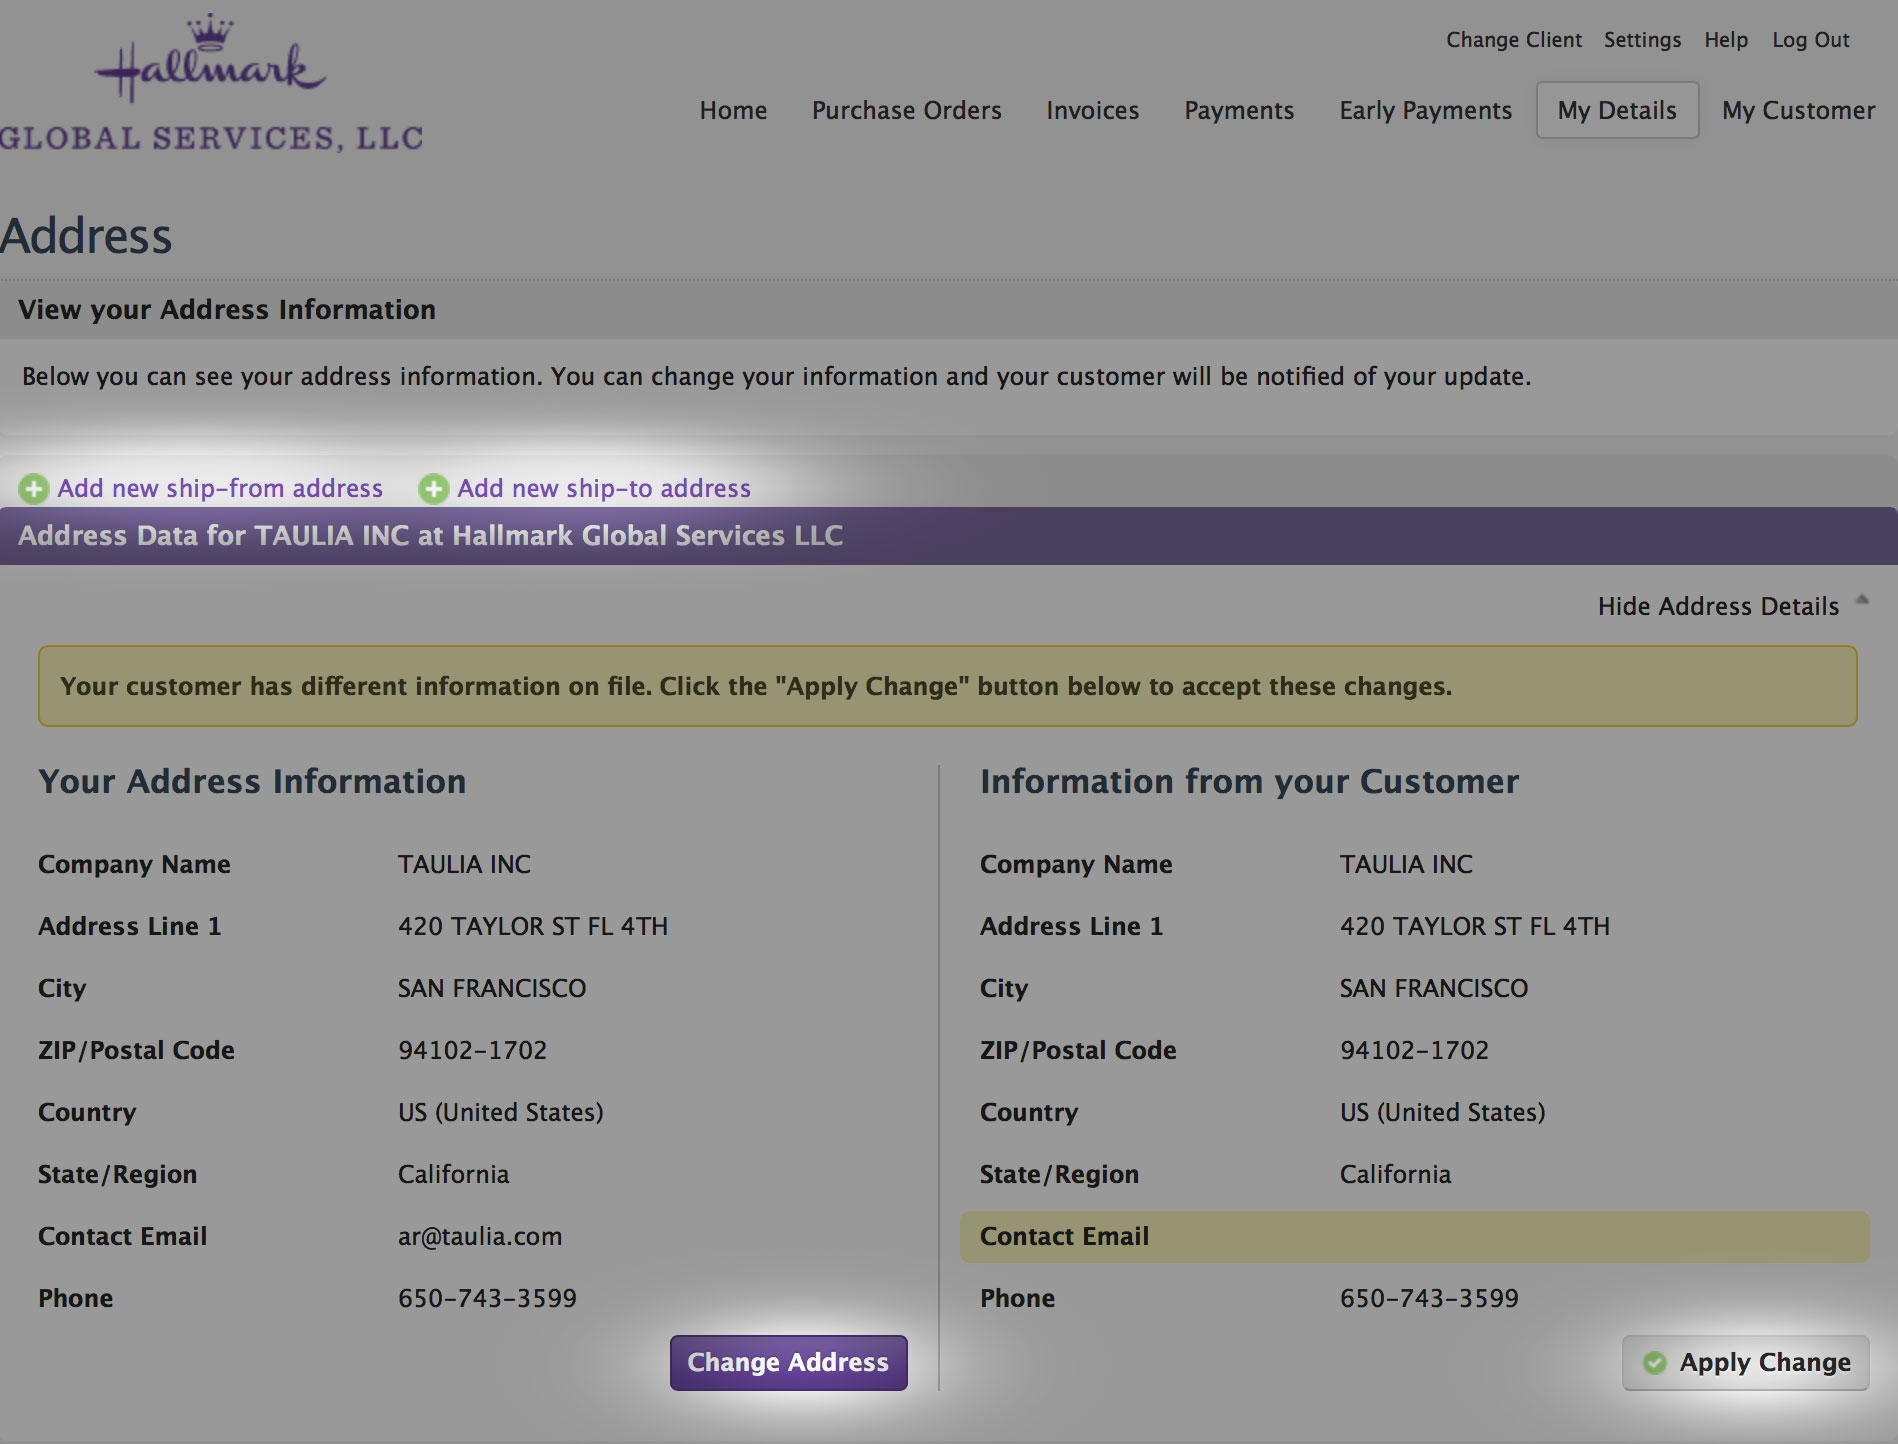1898x1444 pixels.
Task: Click Add new ship-from address link
Action: pyautogui.click(x=220, y=488)
